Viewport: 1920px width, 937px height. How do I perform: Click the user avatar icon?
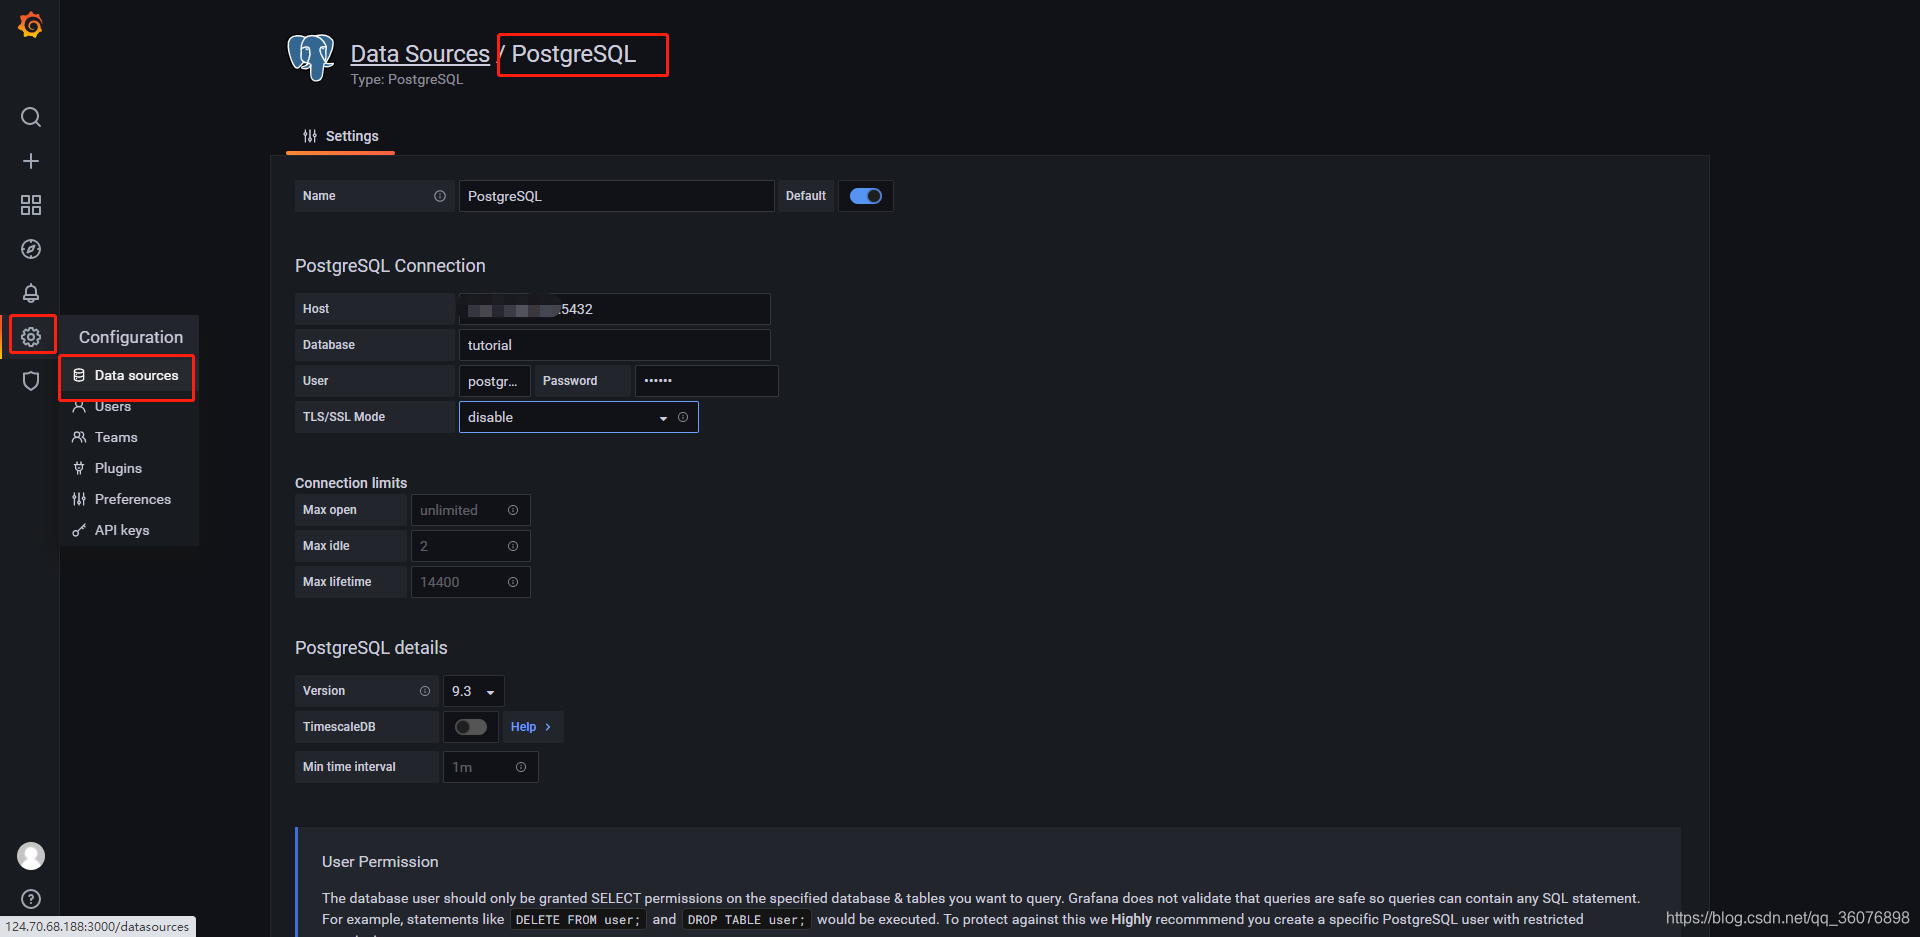click(x=31, y=856)
